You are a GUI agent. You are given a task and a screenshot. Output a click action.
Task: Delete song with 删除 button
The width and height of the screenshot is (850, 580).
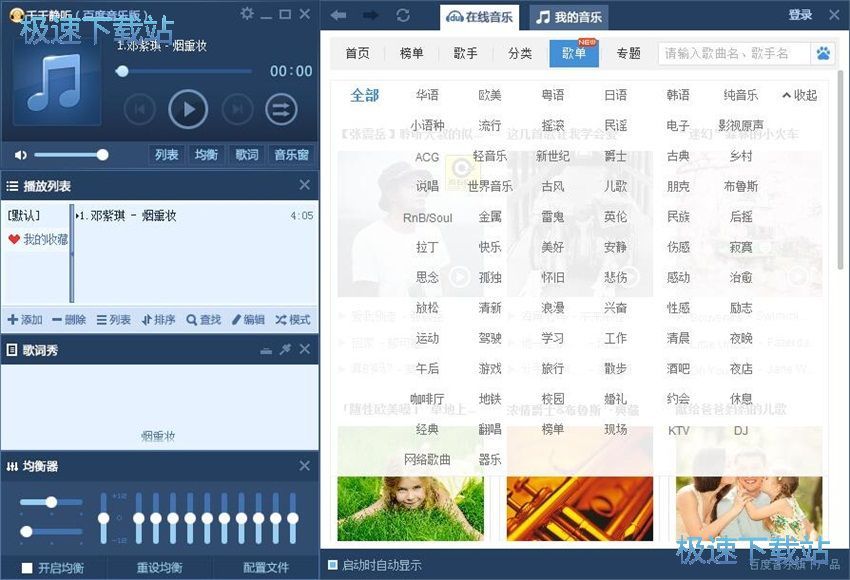(x=69, y=320)
